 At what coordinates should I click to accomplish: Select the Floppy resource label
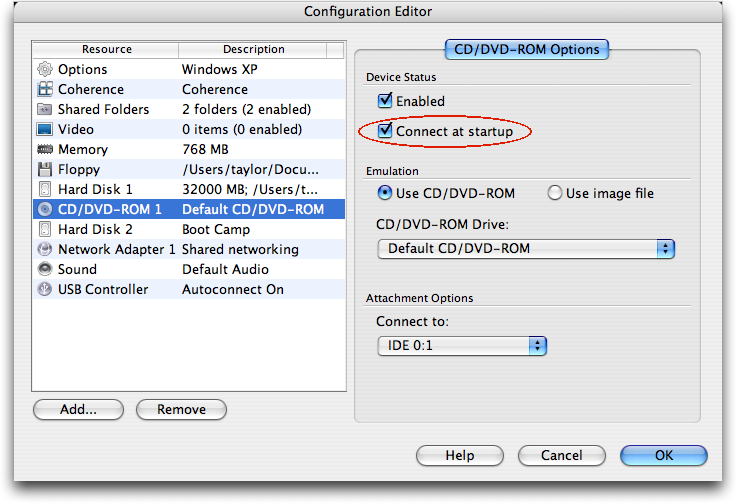(x=79, y=169)
